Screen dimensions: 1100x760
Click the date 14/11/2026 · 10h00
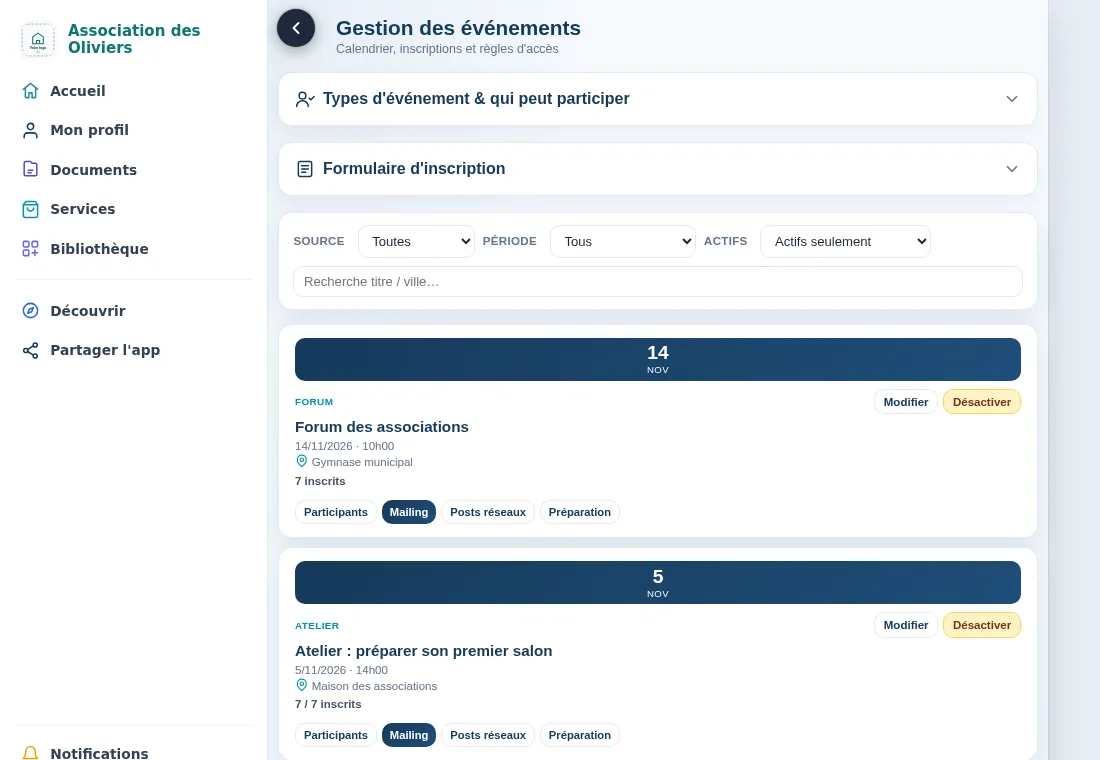344,446
